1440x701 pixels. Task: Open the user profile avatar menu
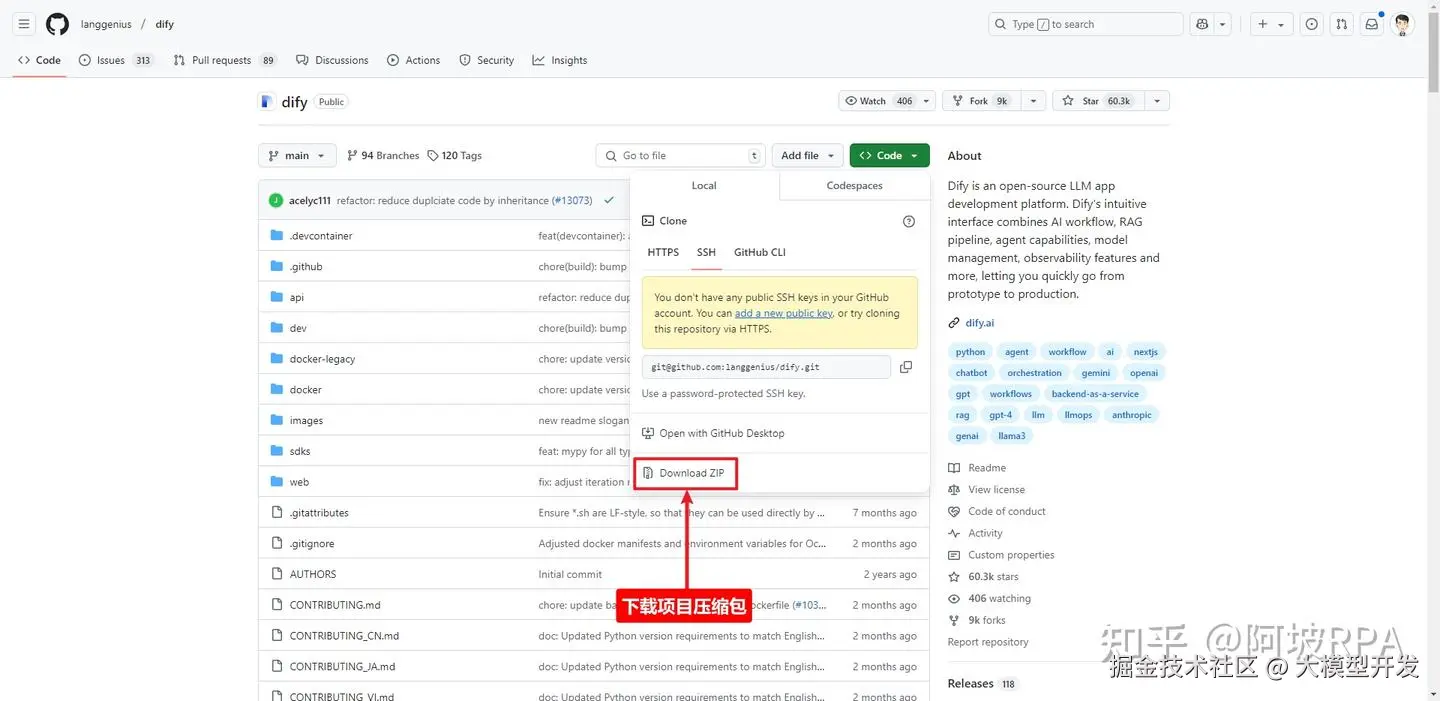(x=1403, y=24)
